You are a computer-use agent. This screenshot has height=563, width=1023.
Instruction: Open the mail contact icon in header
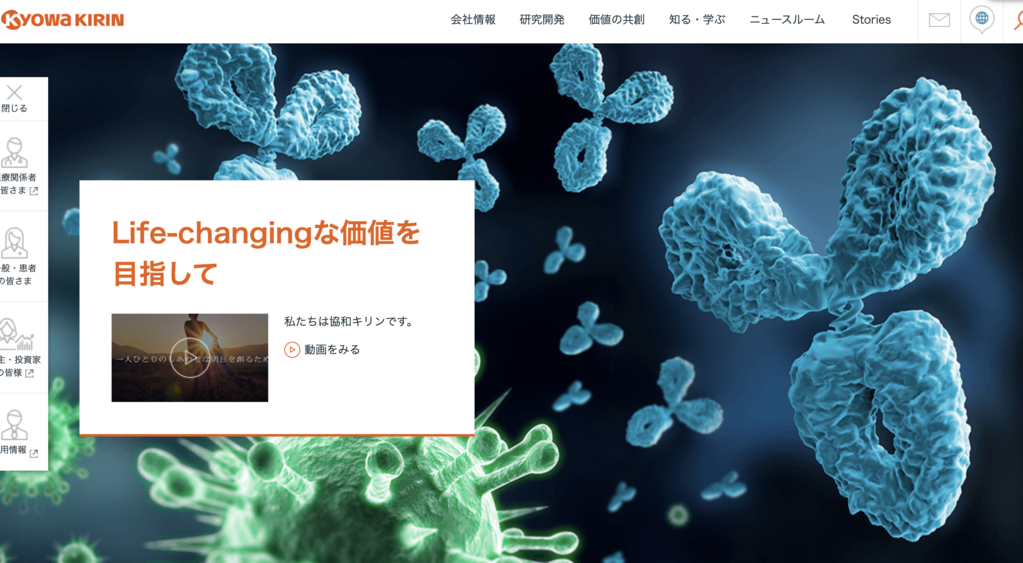coord(939,20)
